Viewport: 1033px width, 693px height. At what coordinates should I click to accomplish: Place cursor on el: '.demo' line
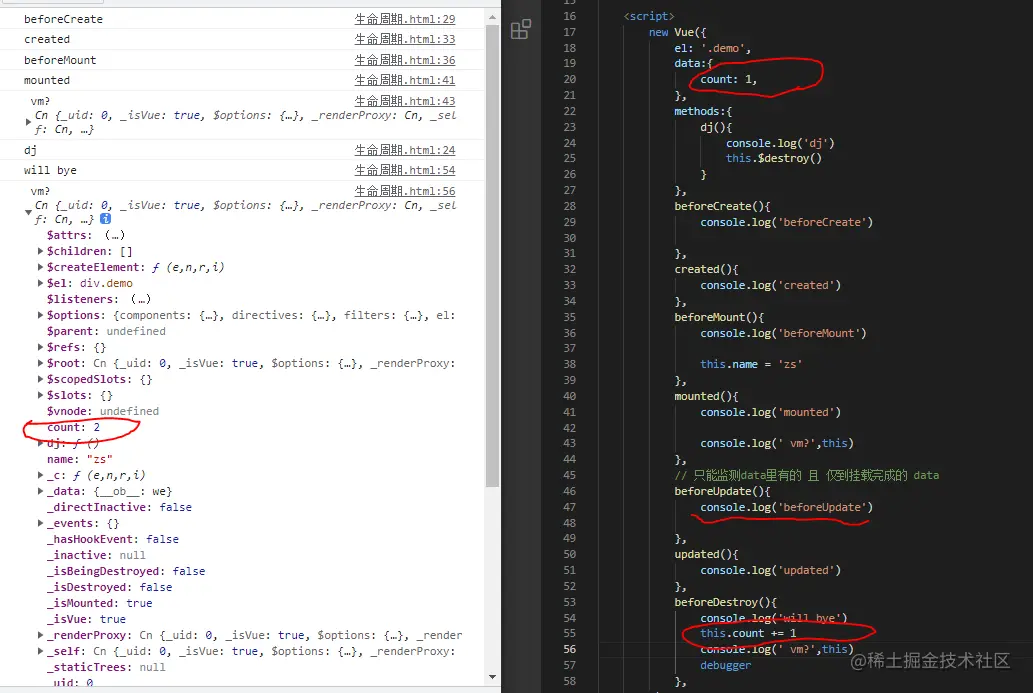click(712, 48)
